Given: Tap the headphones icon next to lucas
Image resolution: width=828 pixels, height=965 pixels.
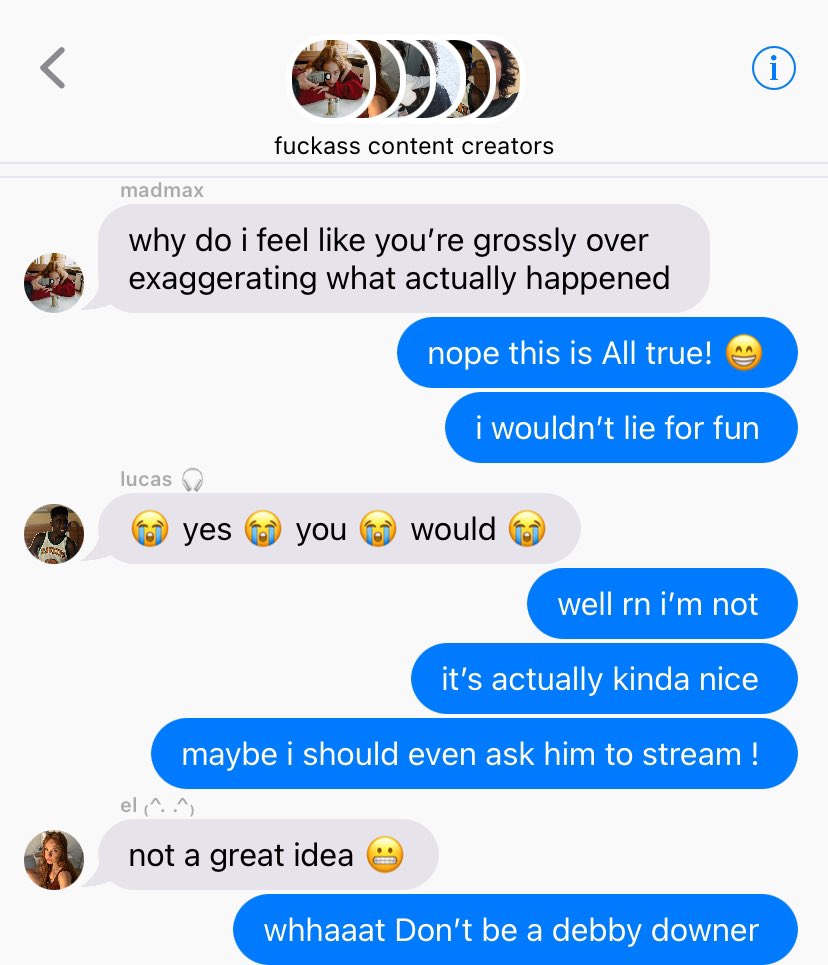Looking at the screenshot, I should click(193, 479).
